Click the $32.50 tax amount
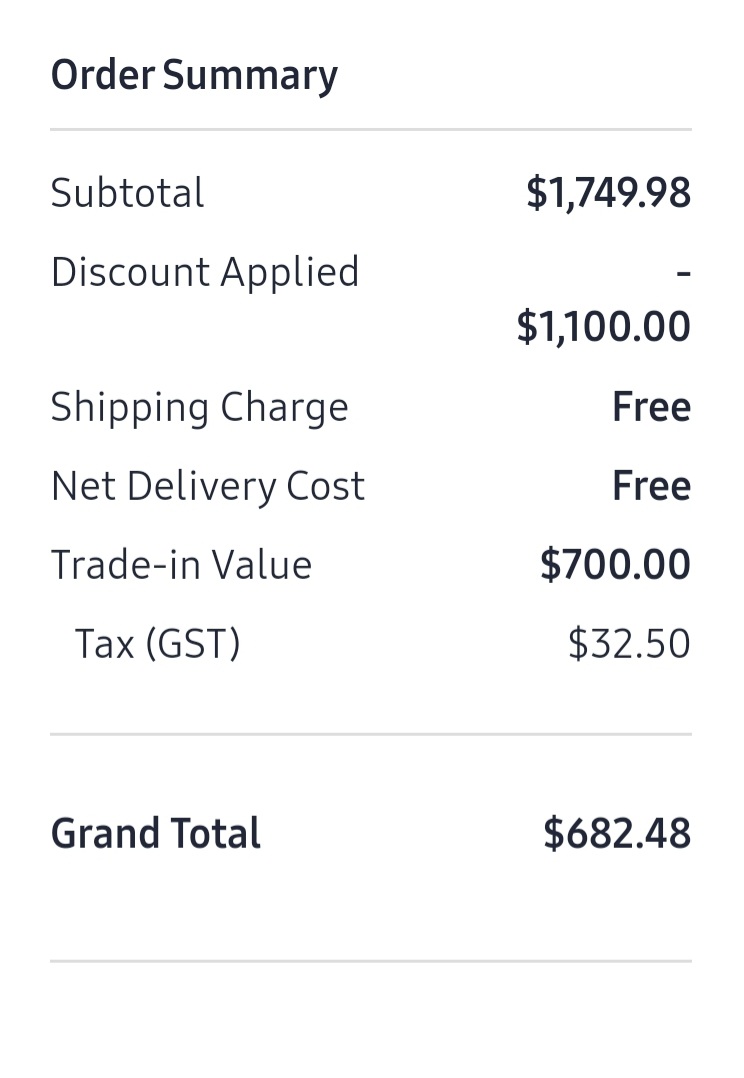The width and height of the screenshot is (744, 1078). click(629, 644)
